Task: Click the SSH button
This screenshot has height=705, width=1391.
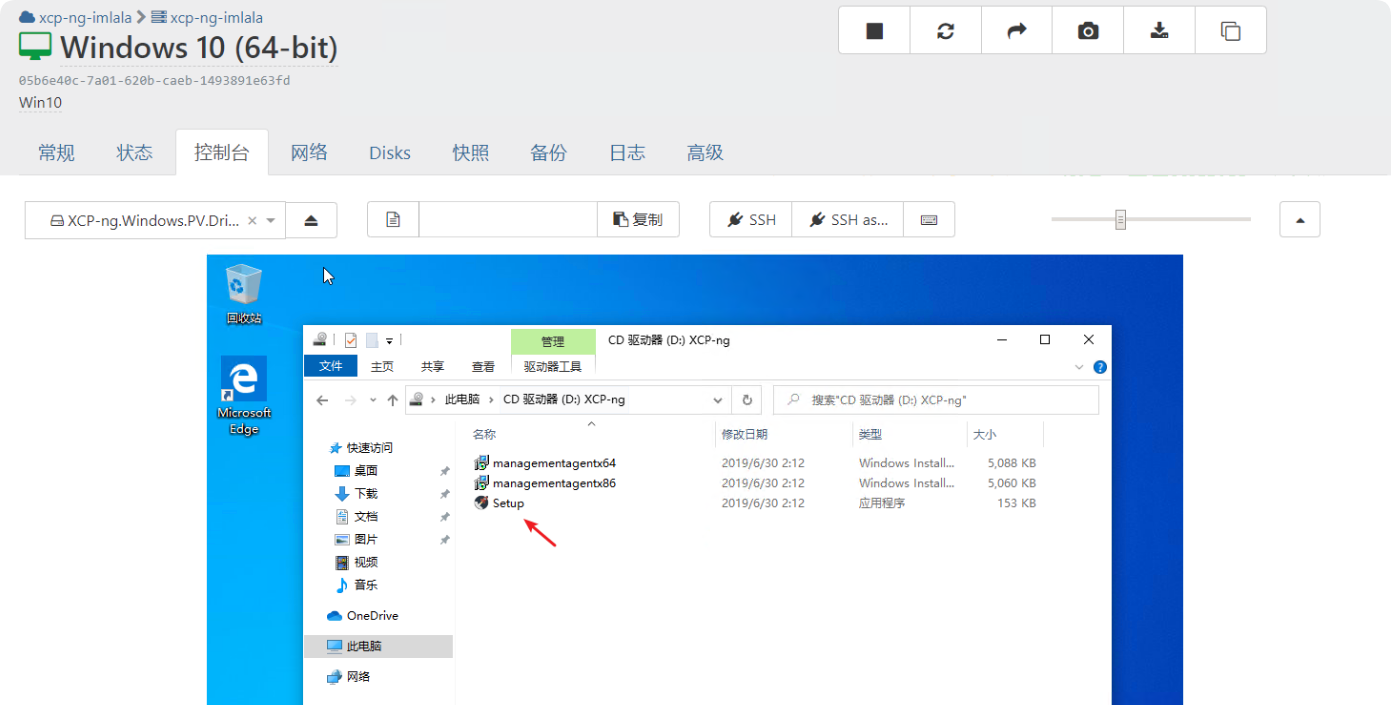Action: pyautogui.click(x=751, y=220)
